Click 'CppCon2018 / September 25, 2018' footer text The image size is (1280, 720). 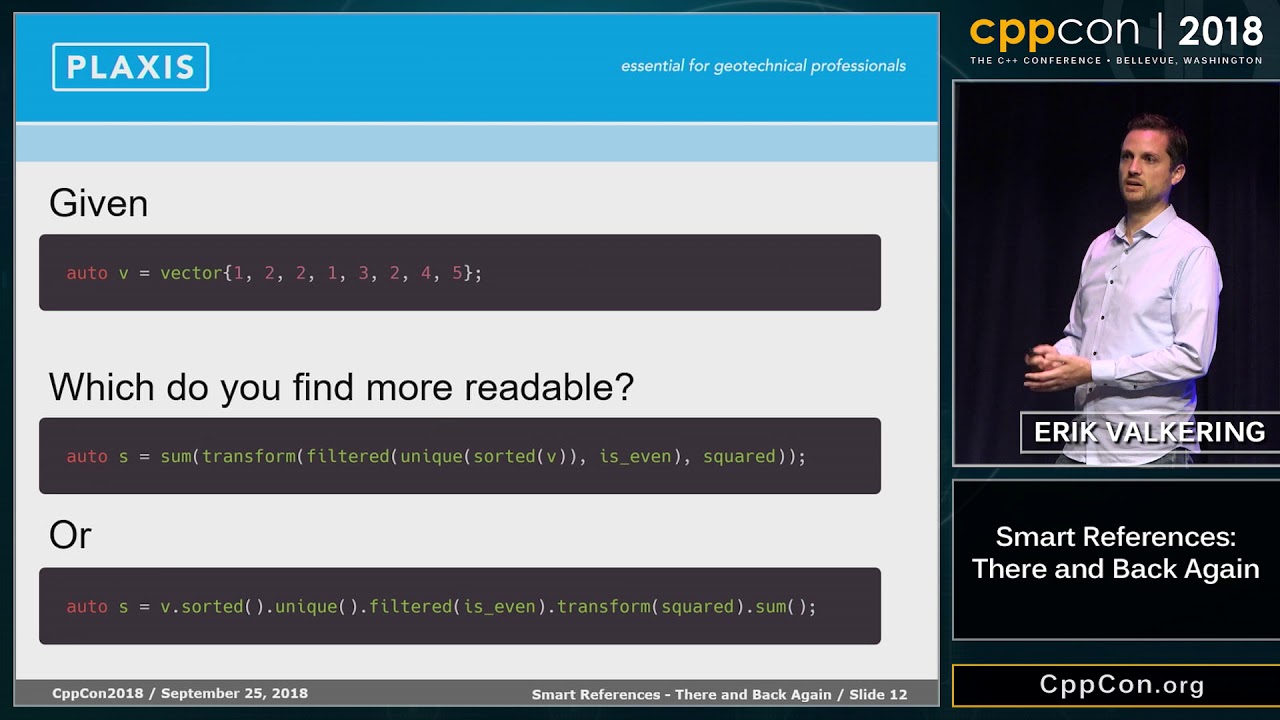pos(180,693)
